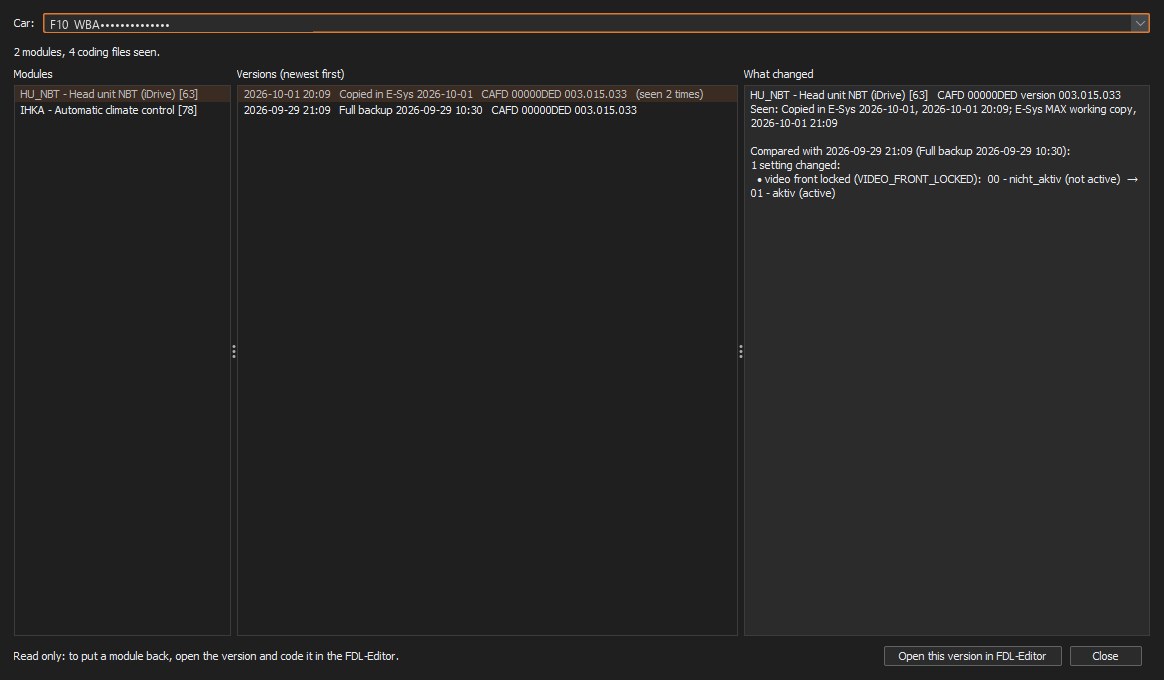1164x680 pixels.
Task: Grab the splitter handle between Modules and Versions
Action: (x=234, y=352)
